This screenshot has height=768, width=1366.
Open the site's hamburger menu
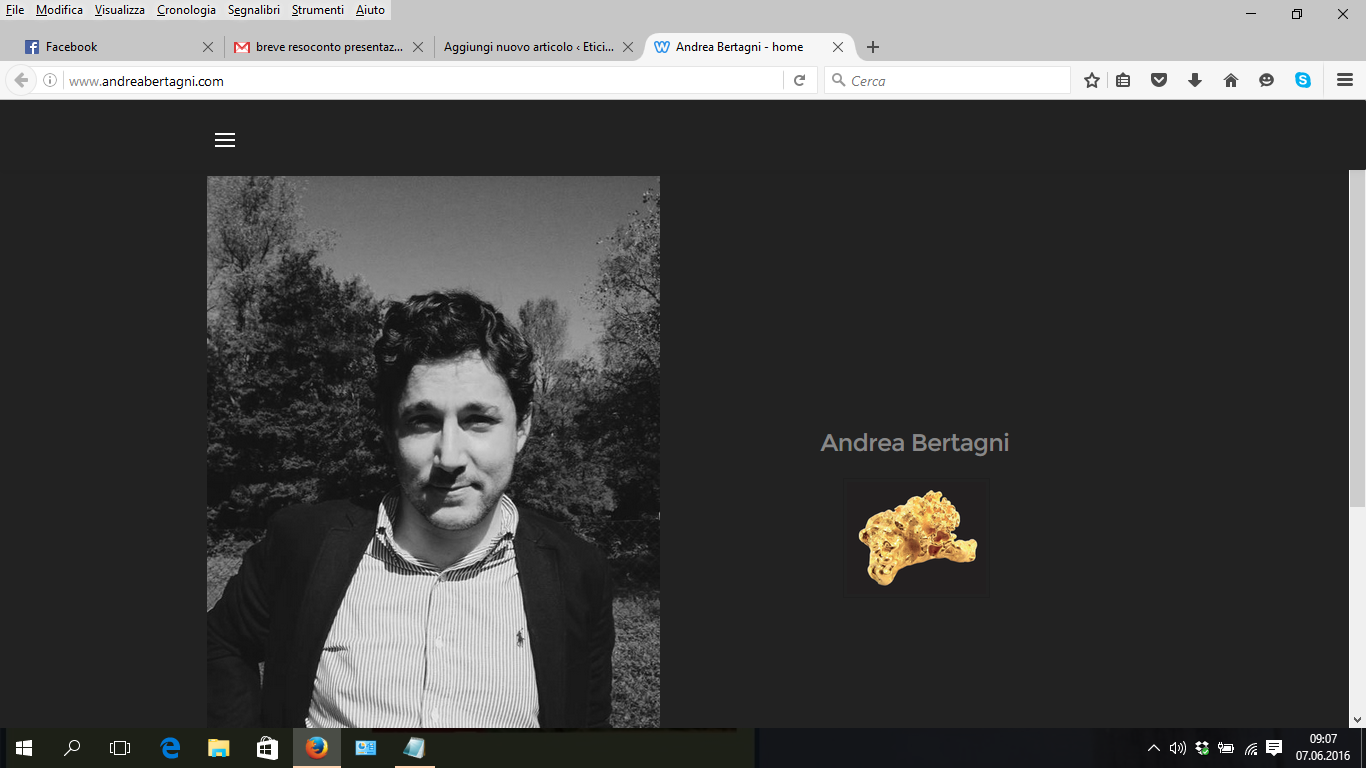[x=225, y=140]
